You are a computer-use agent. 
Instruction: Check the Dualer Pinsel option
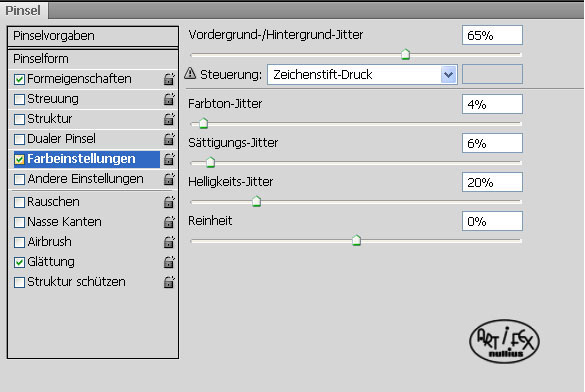pos(19,139)
